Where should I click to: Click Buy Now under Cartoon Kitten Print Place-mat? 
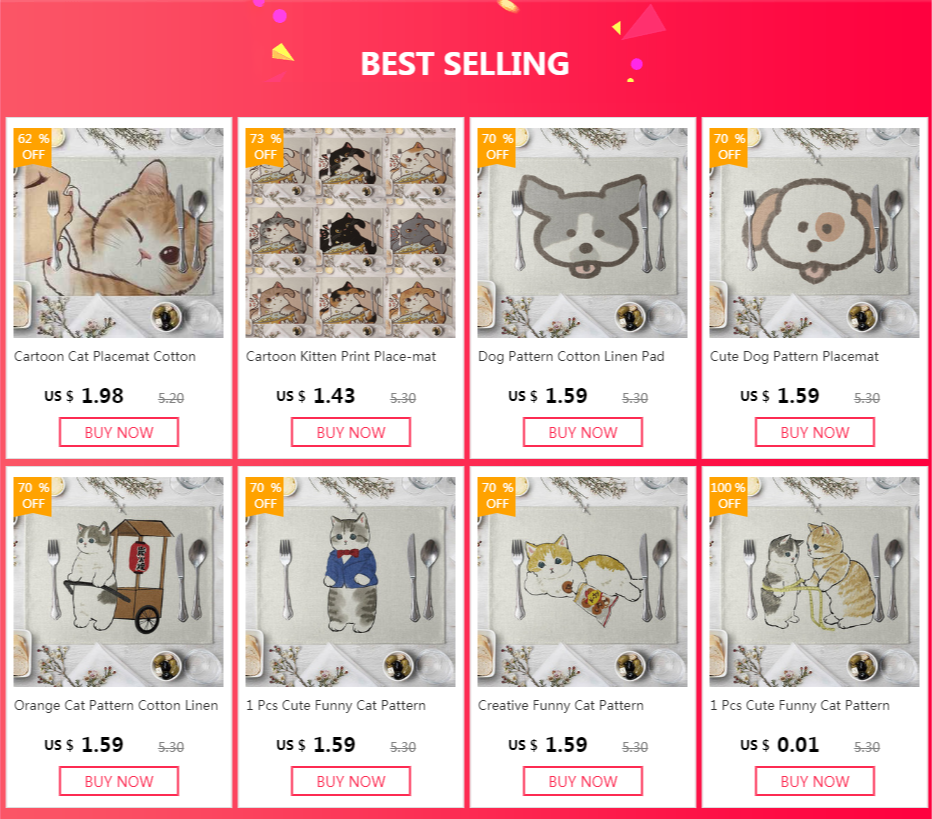pyautogui.click(x=351, y=432)
